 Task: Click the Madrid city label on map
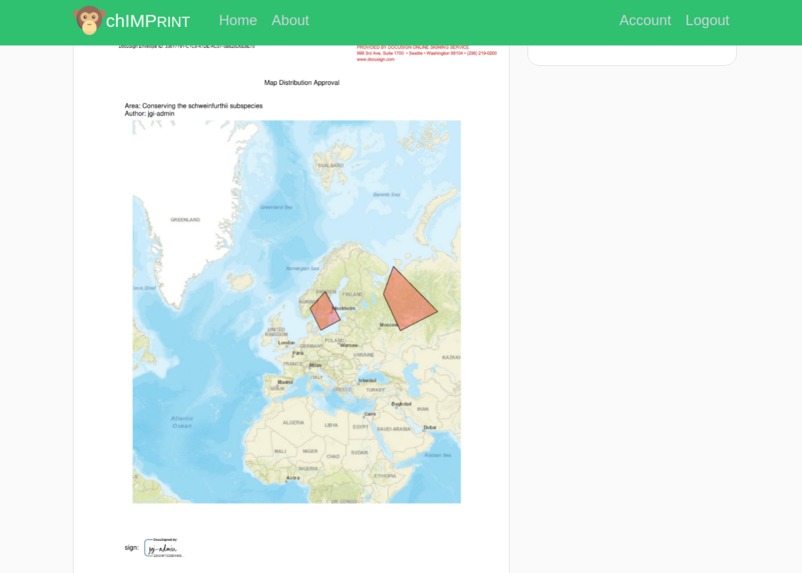[x=285, y=382]
